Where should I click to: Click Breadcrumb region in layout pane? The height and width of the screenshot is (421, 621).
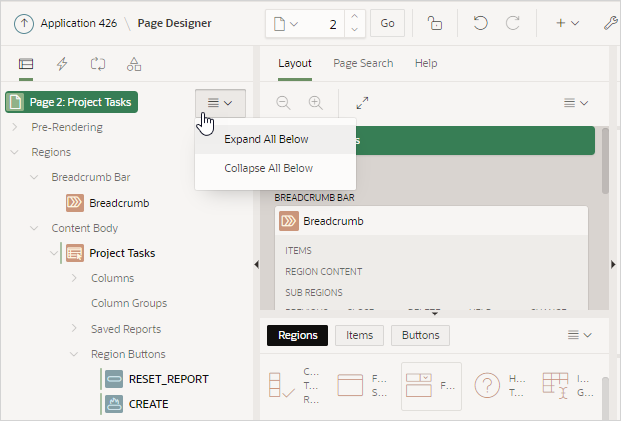pyautogui.click(x=431, y=221)
